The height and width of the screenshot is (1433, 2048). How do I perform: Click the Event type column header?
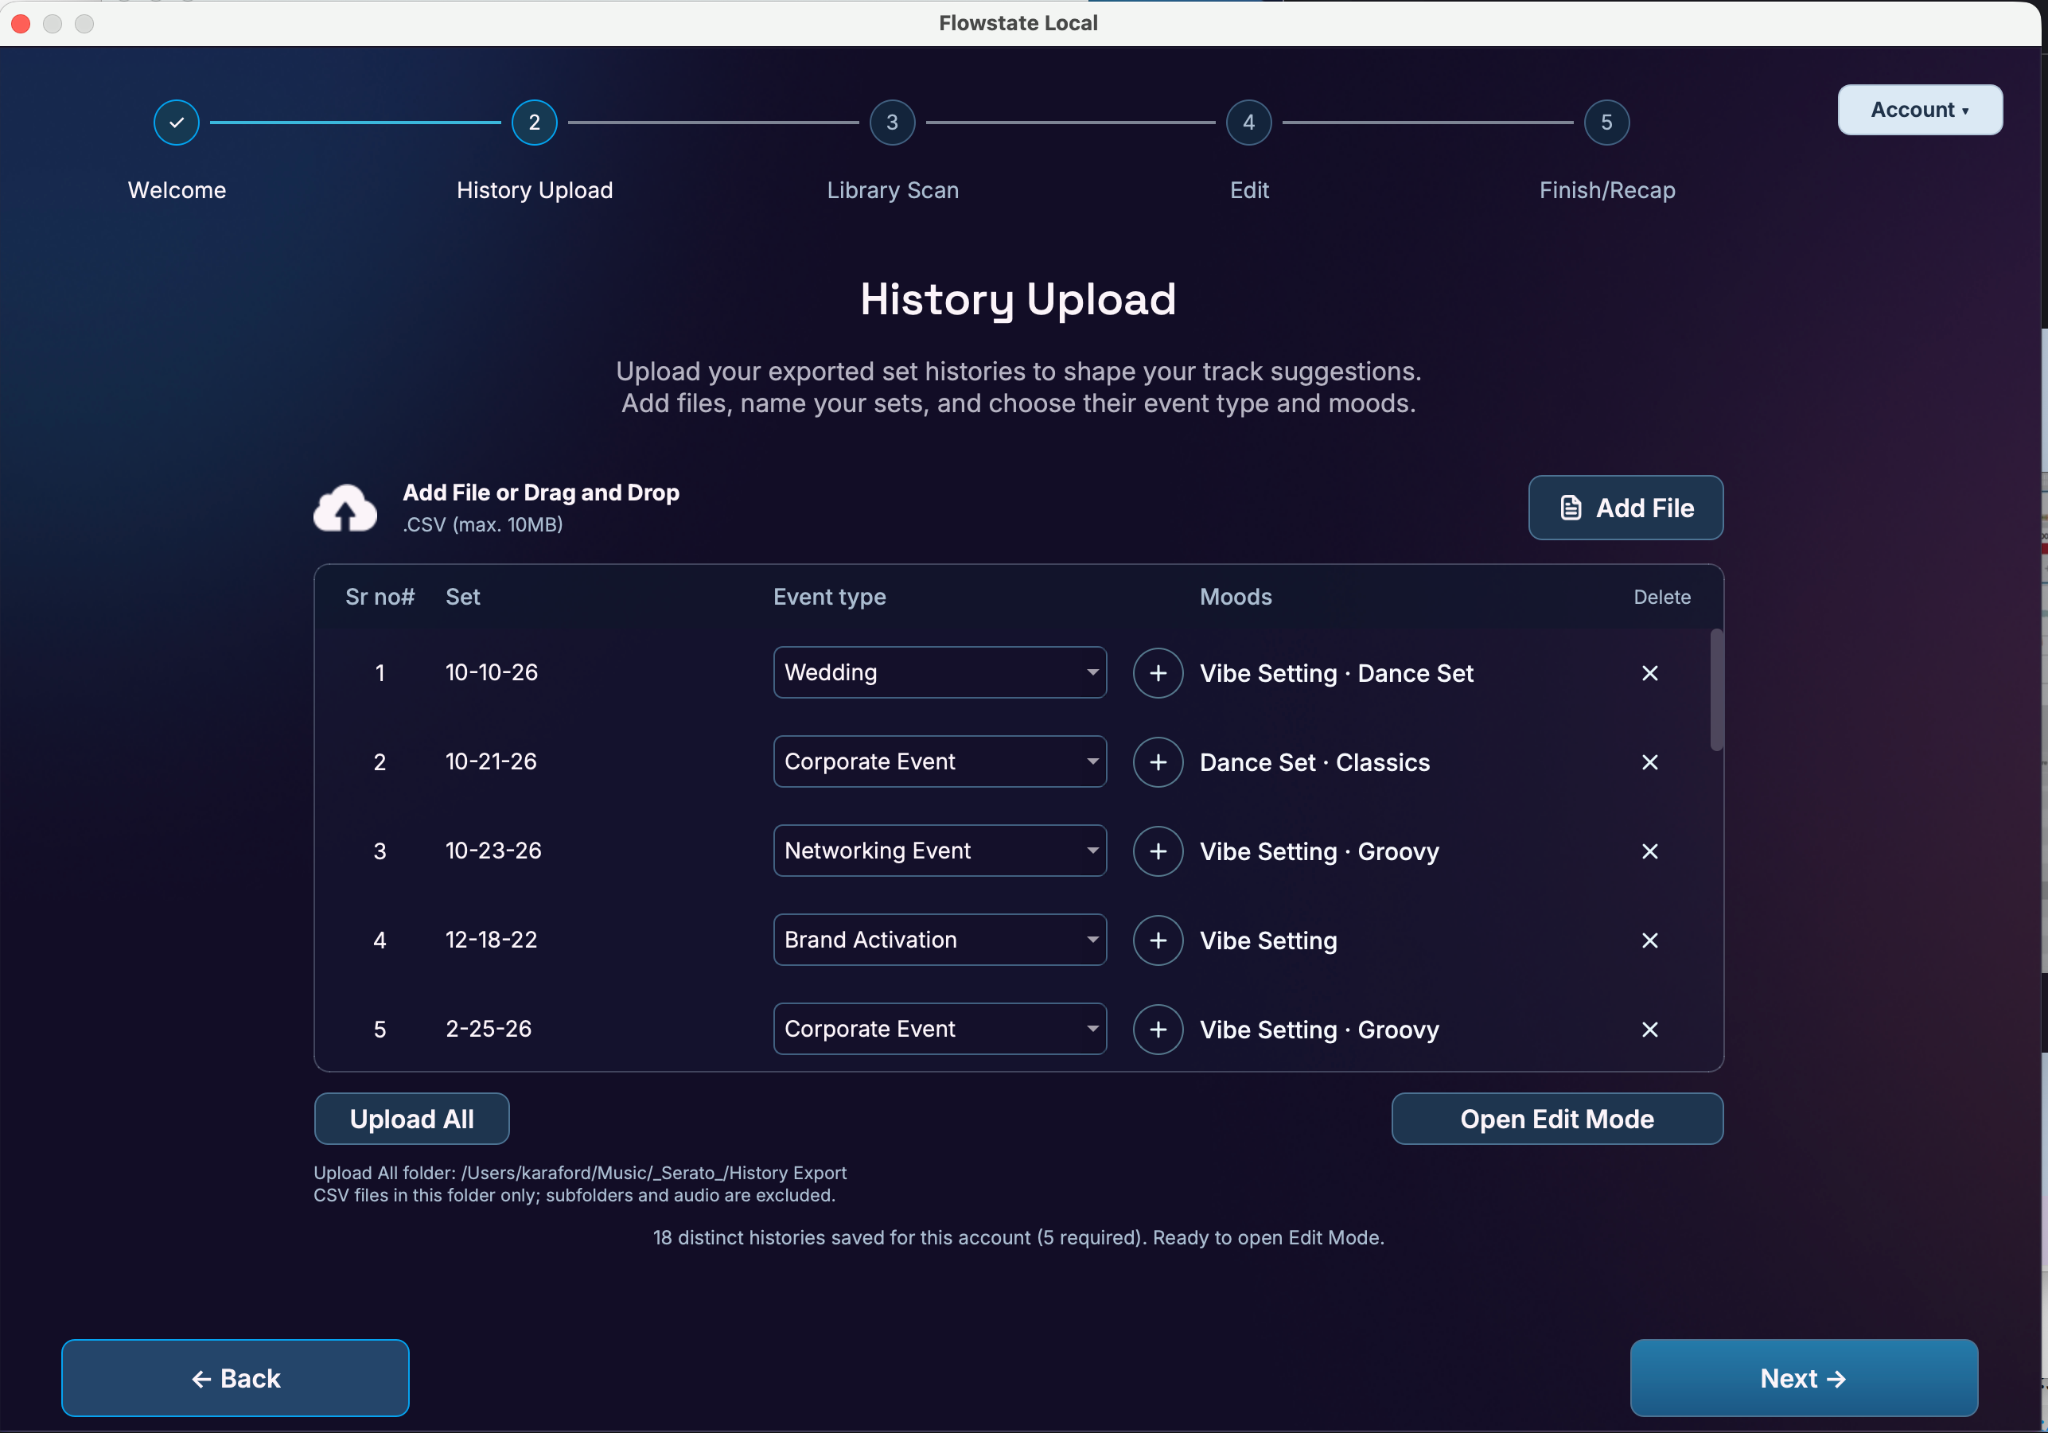pyautogui.click(x=829, y=597)
